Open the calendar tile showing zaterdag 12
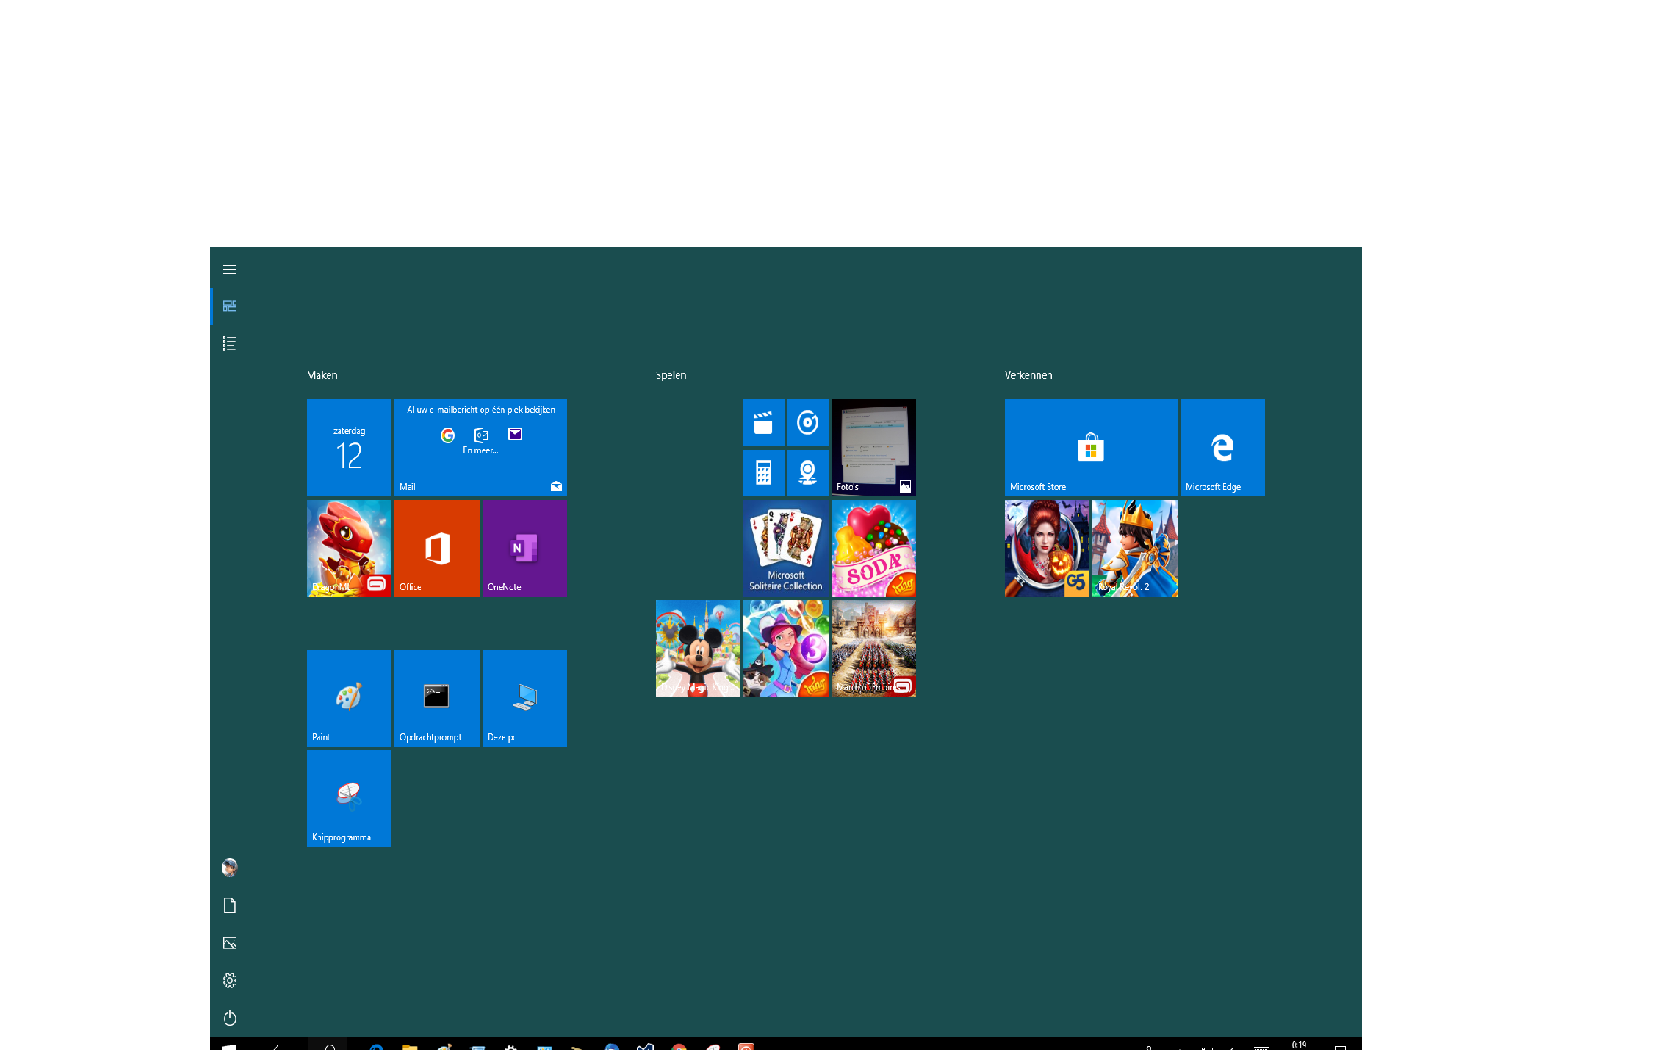 (x=348, y=447)
